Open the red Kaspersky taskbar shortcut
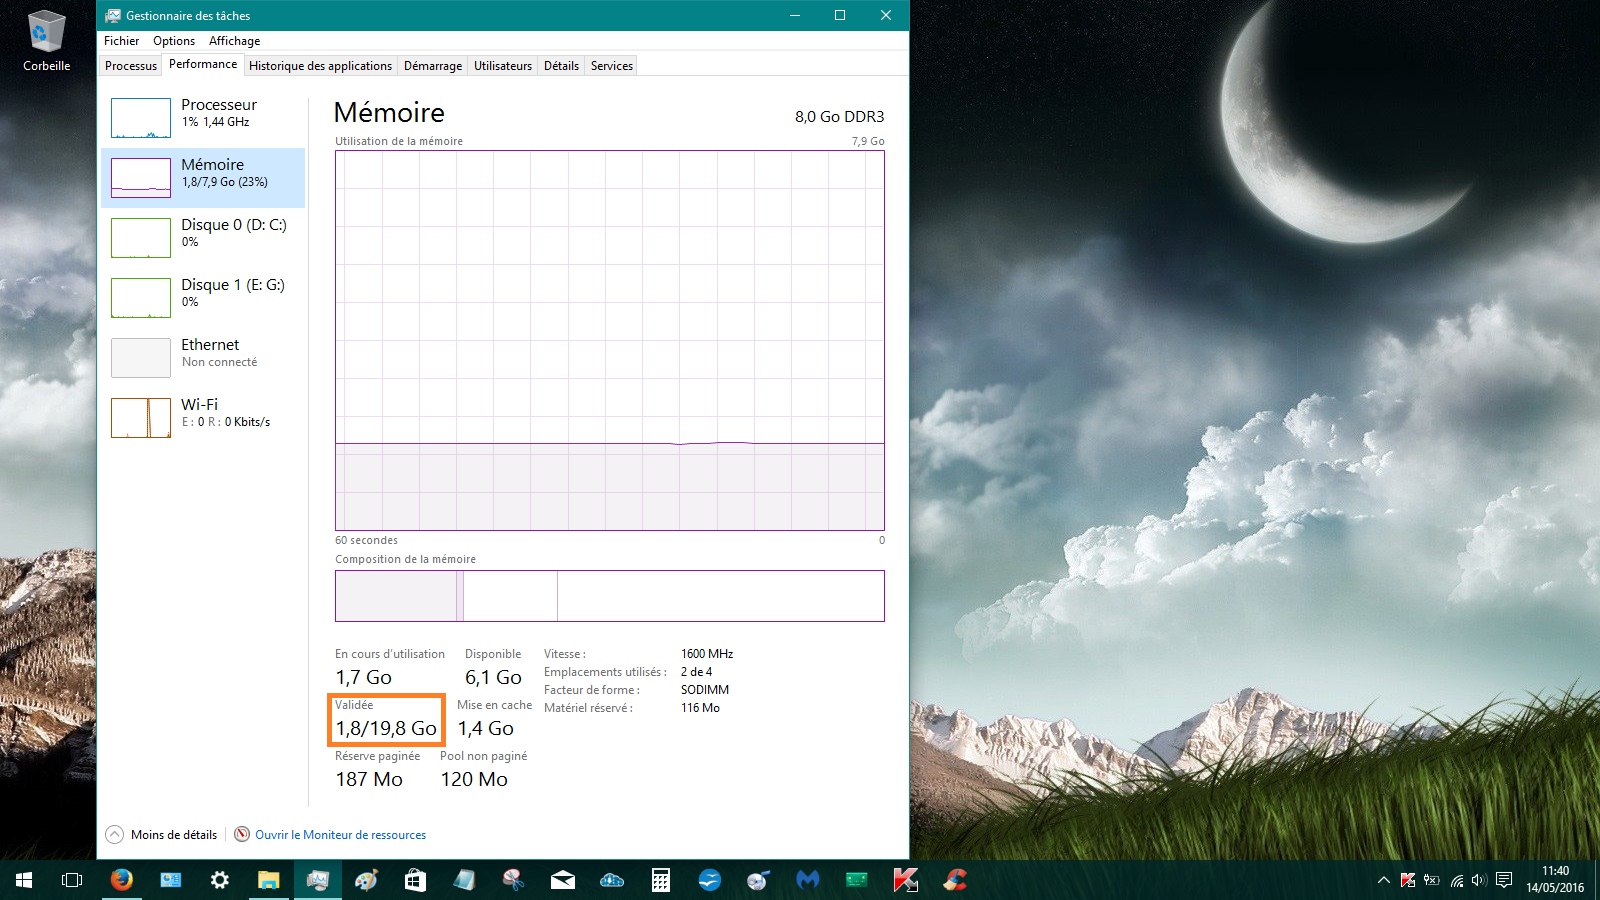This screenshot has width=1600, height=900. [905, 880]
